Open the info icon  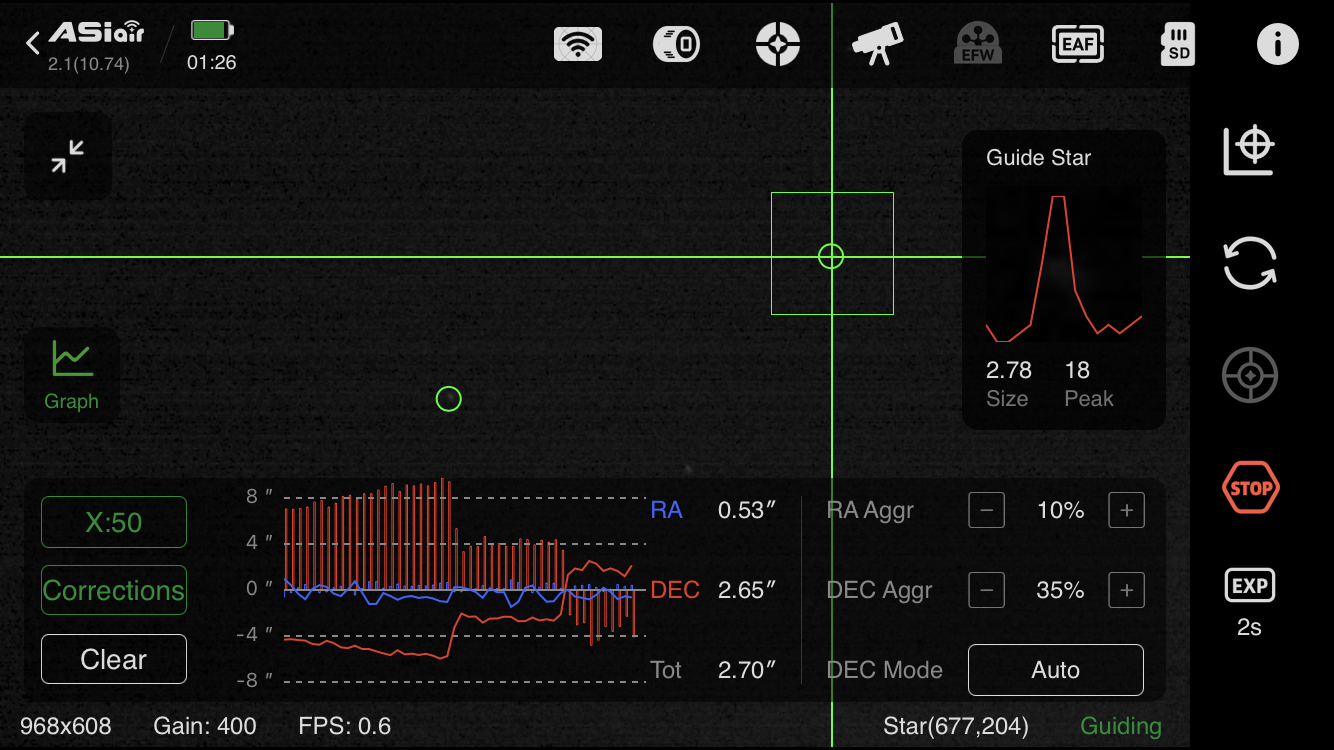tap(1277, 44)
